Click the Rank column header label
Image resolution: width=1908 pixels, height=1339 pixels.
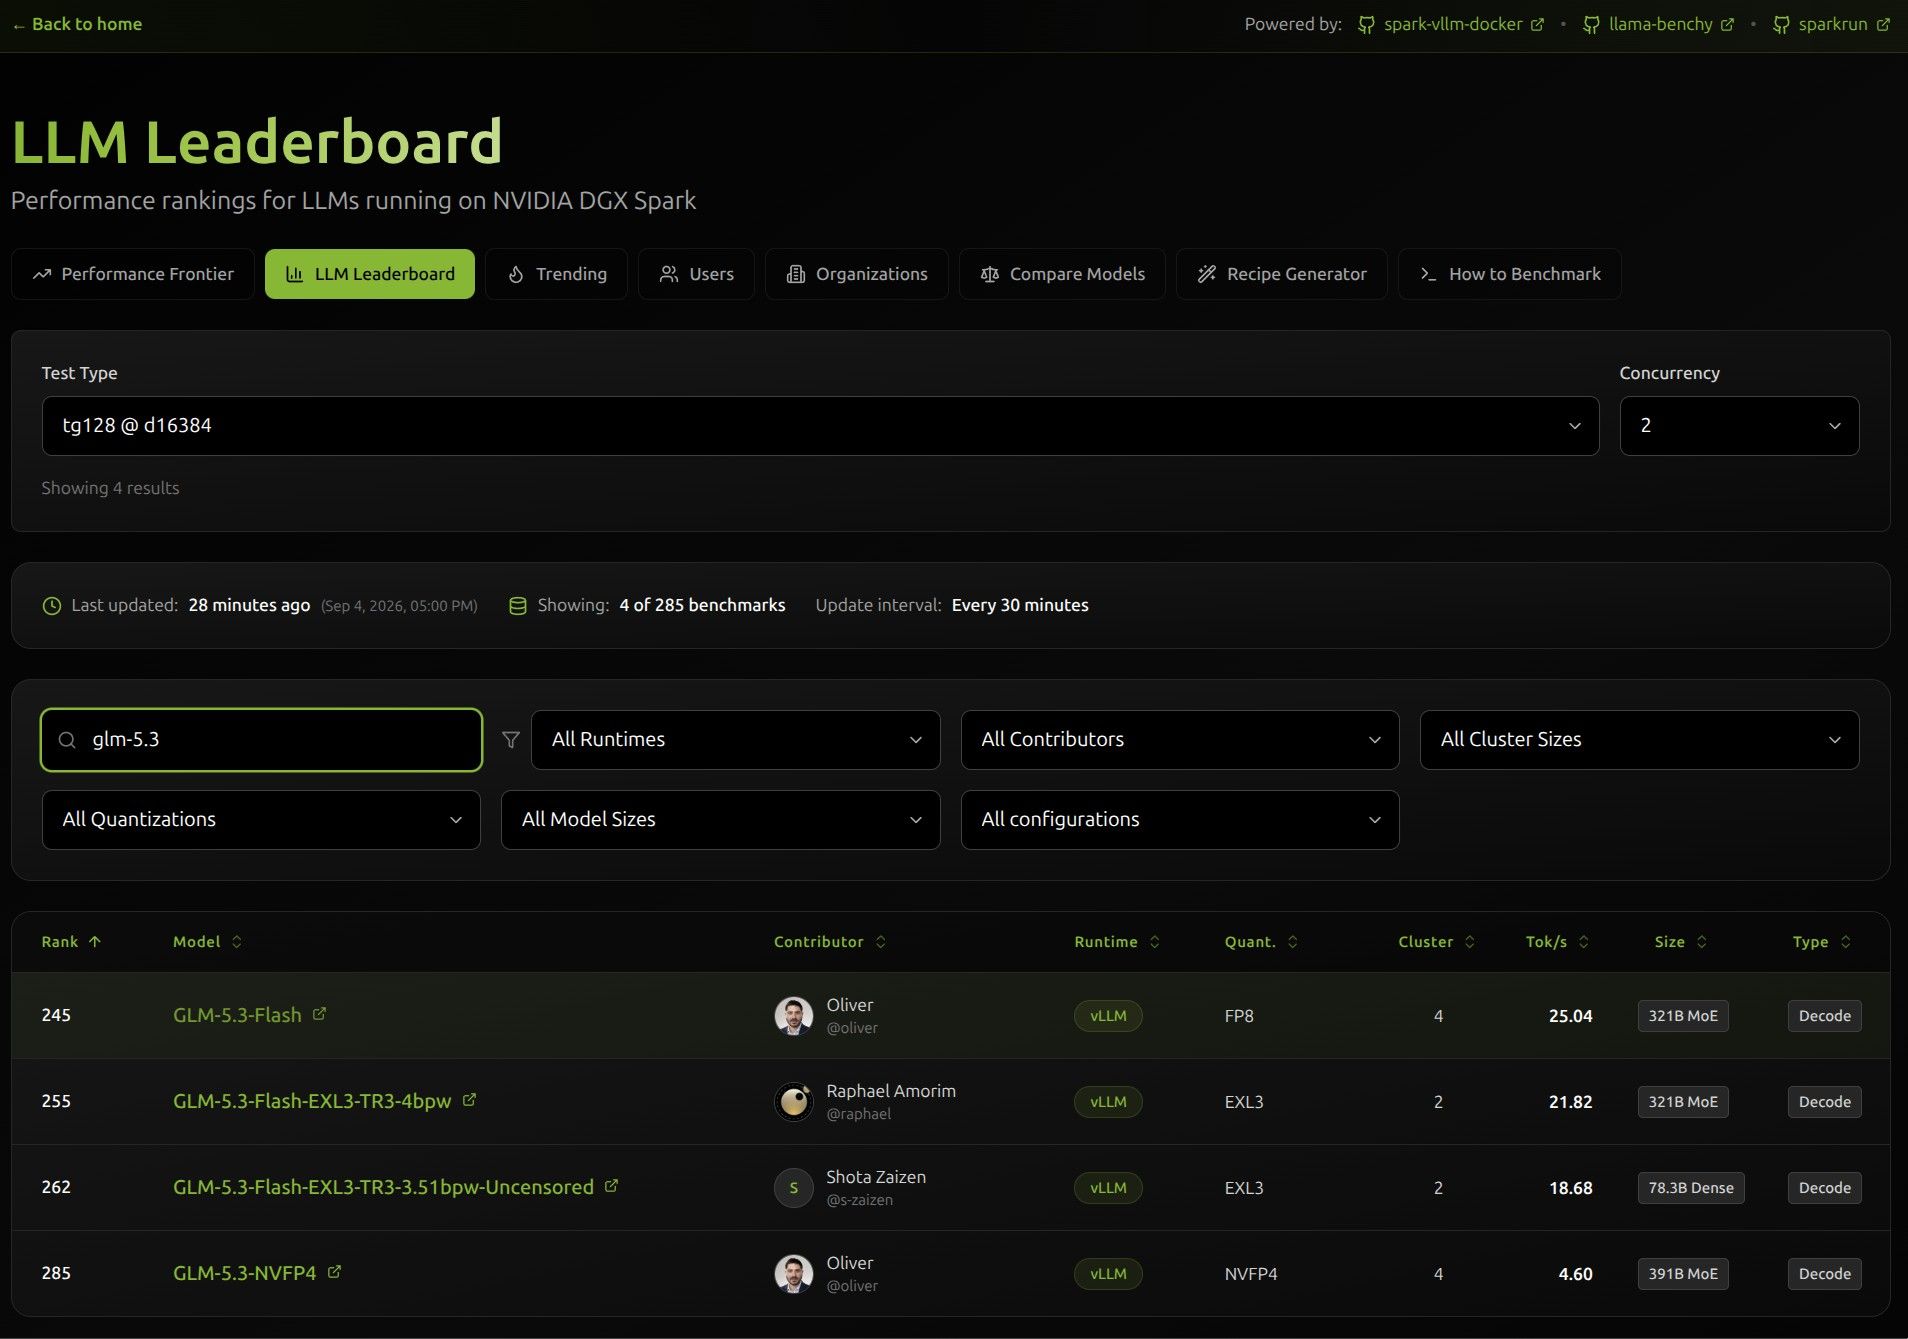point(60,942)
